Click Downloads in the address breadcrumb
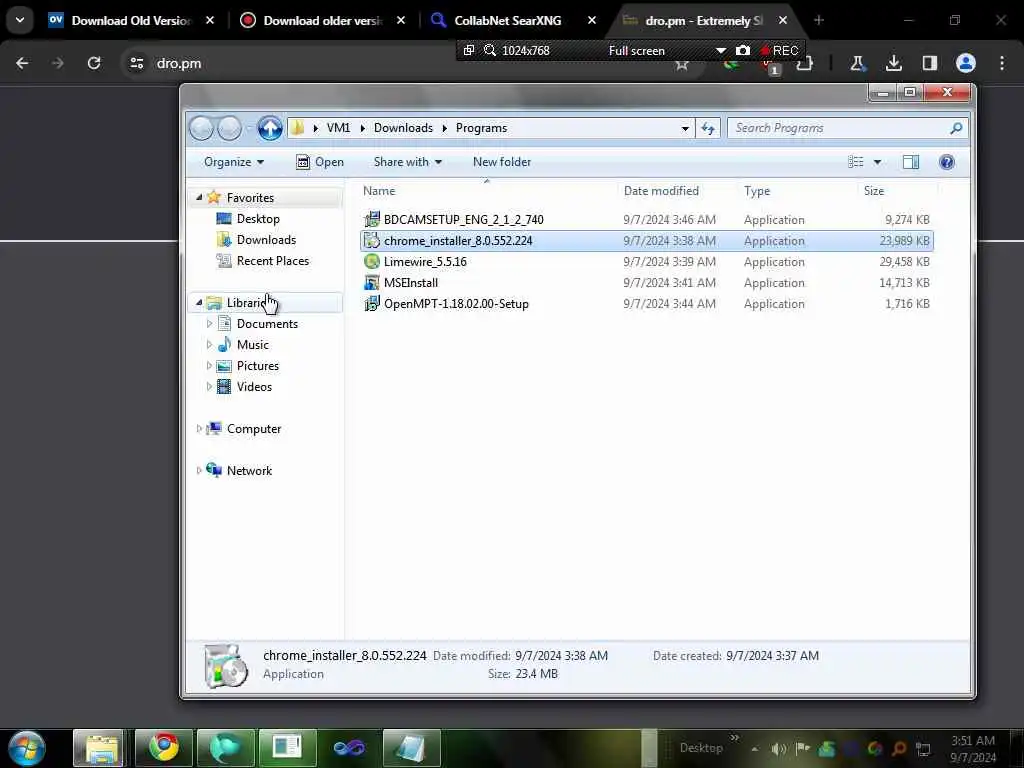The image size is (1024, 768). (403, 128)
